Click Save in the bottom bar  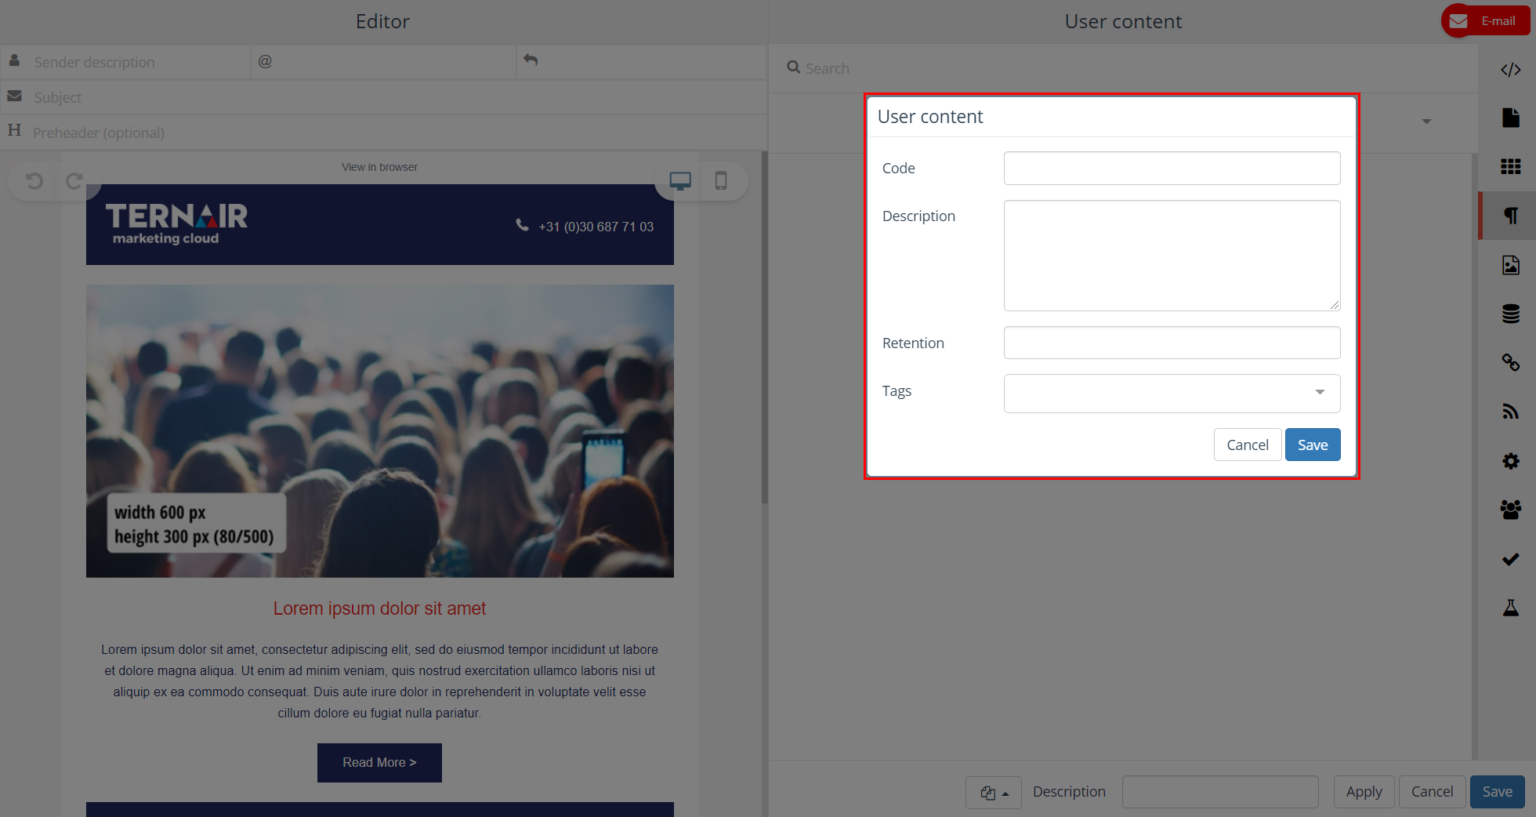click(1497, 792)
